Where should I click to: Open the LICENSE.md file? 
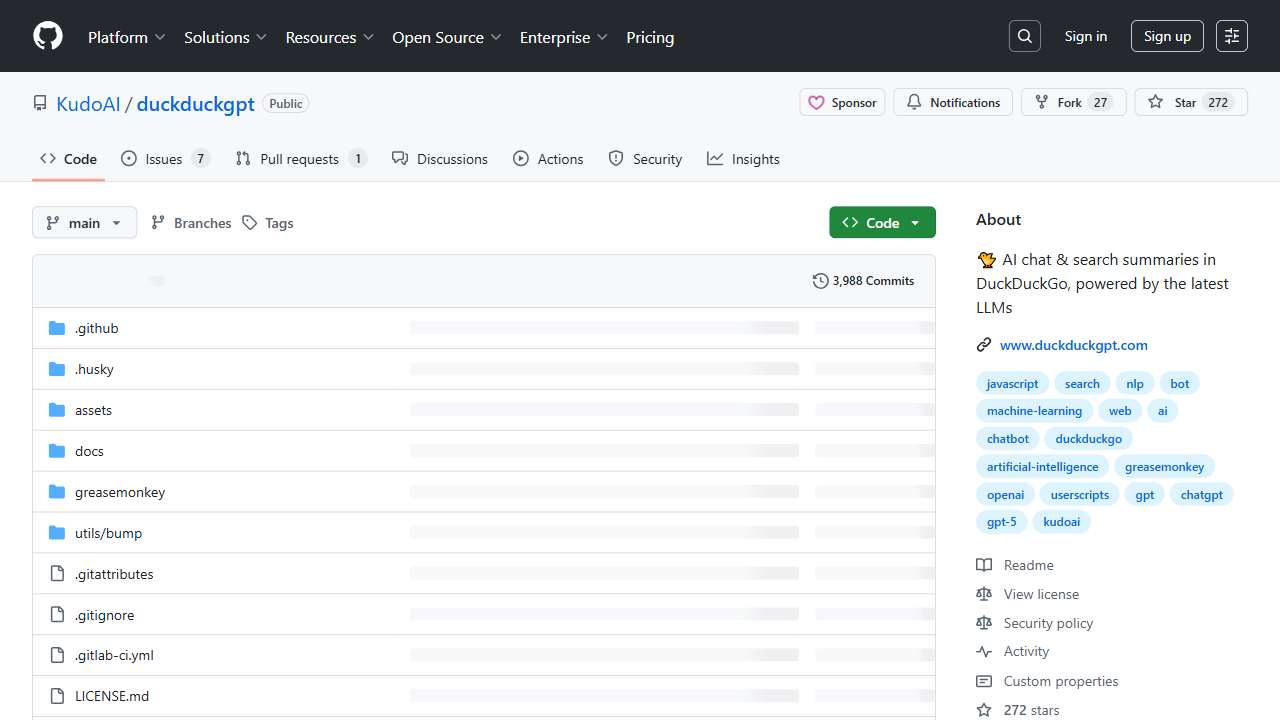coord(112,696)
